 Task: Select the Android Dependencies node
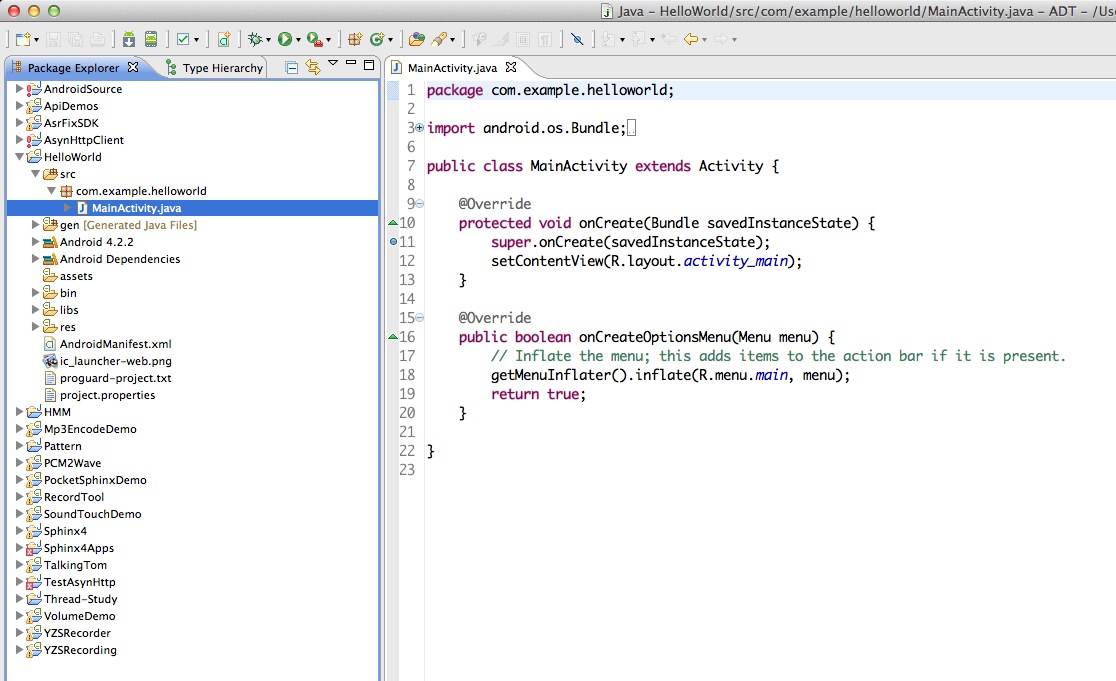pyautogui.click(x=120, y=259)
